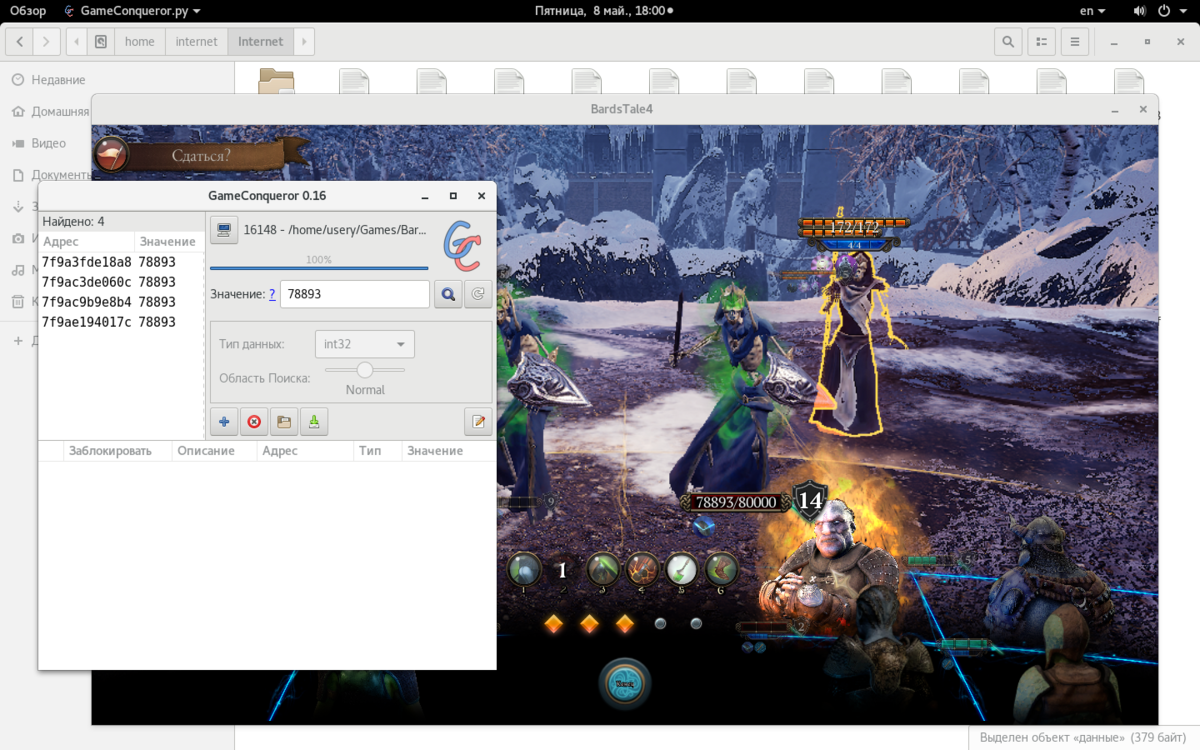
Task: Select the capitalized Internet path segment
Action: tap(260, 42)
